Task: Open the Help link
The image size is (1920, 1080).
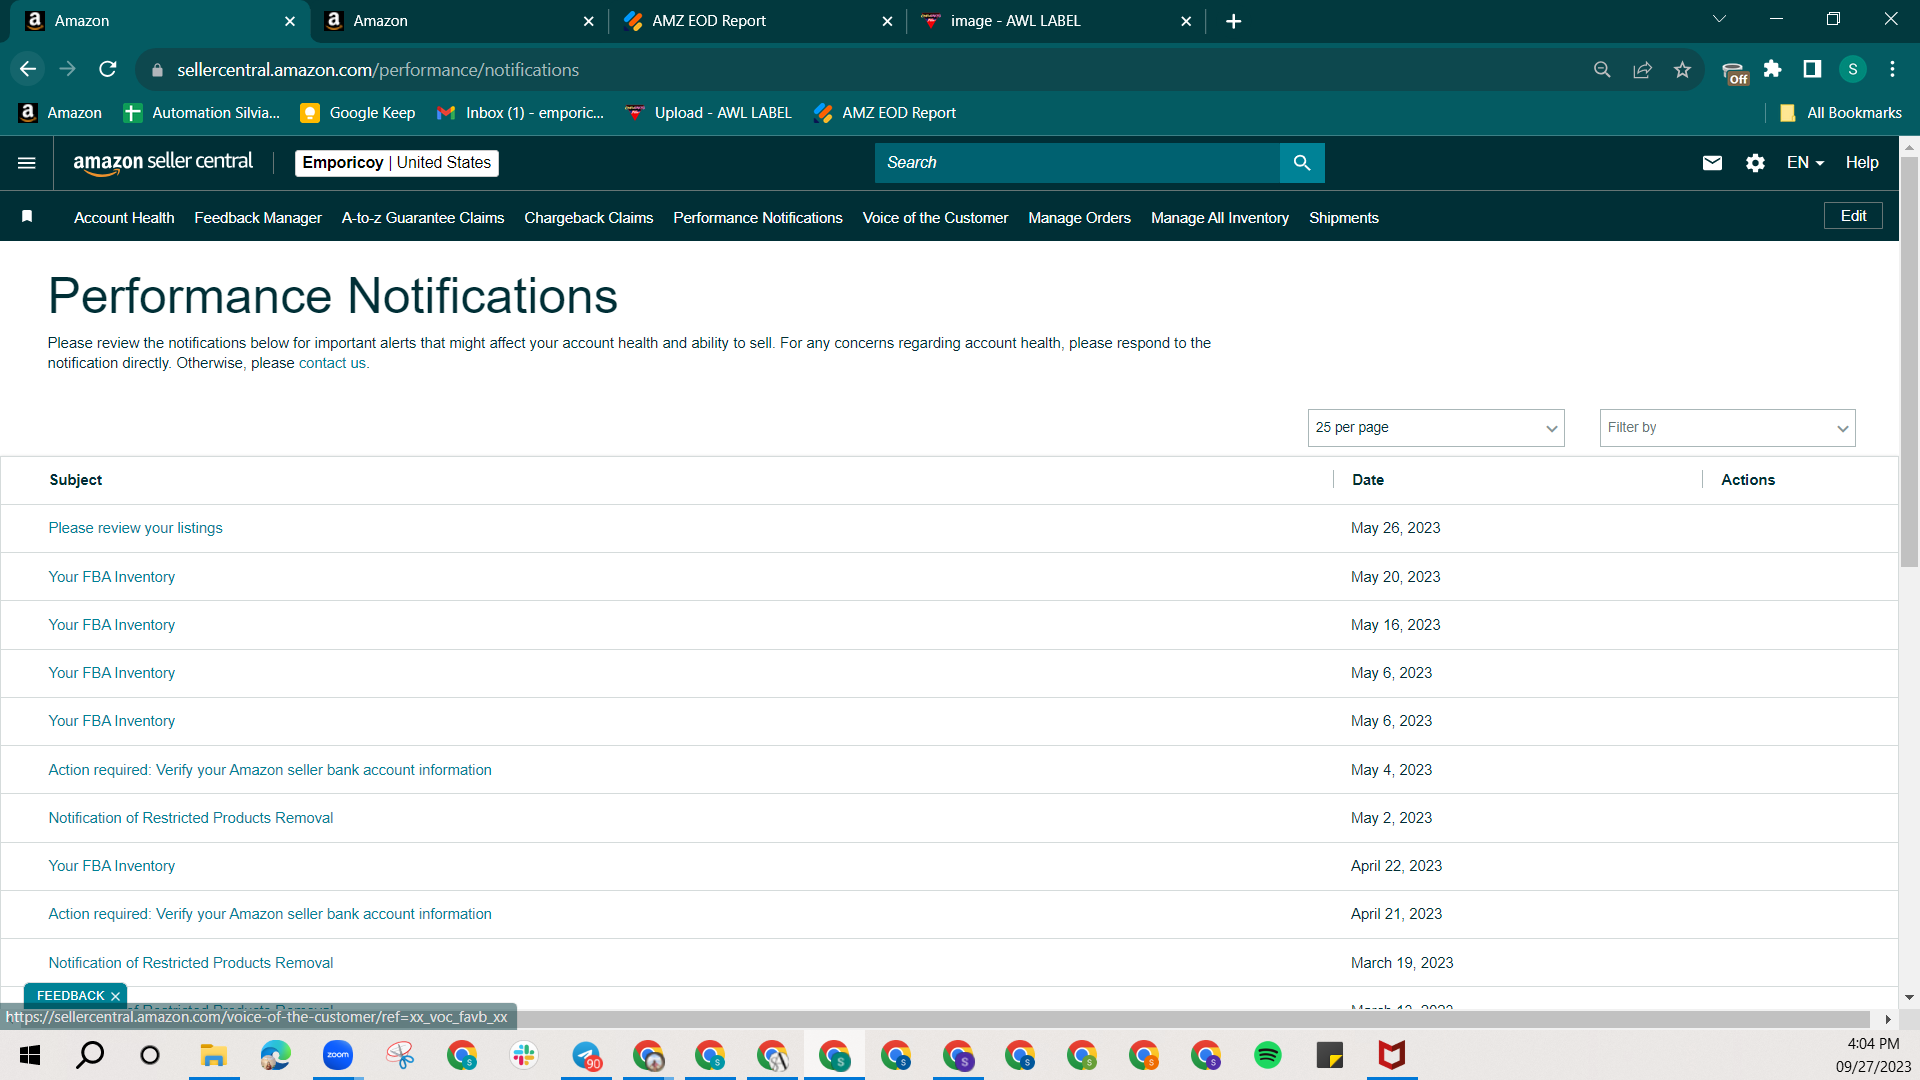Action: 1862,163
